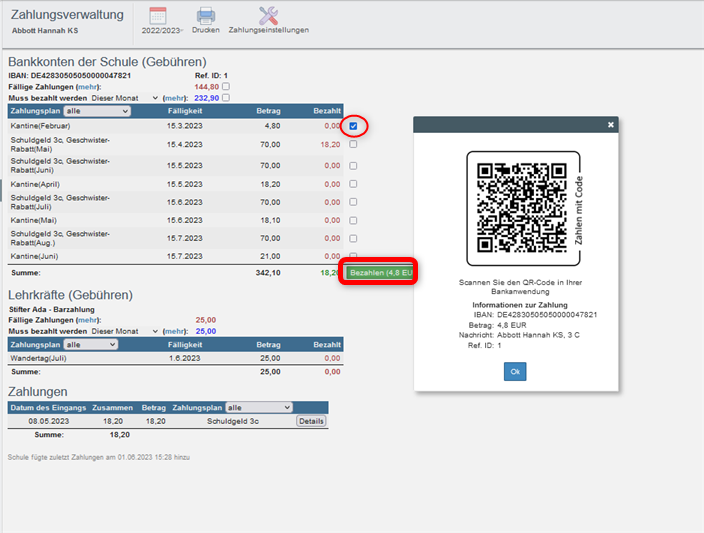Click mehr link beside Fällige Zahlungen for Bankkonten
This screenshot has width=704, height=533.
(88, 87)
